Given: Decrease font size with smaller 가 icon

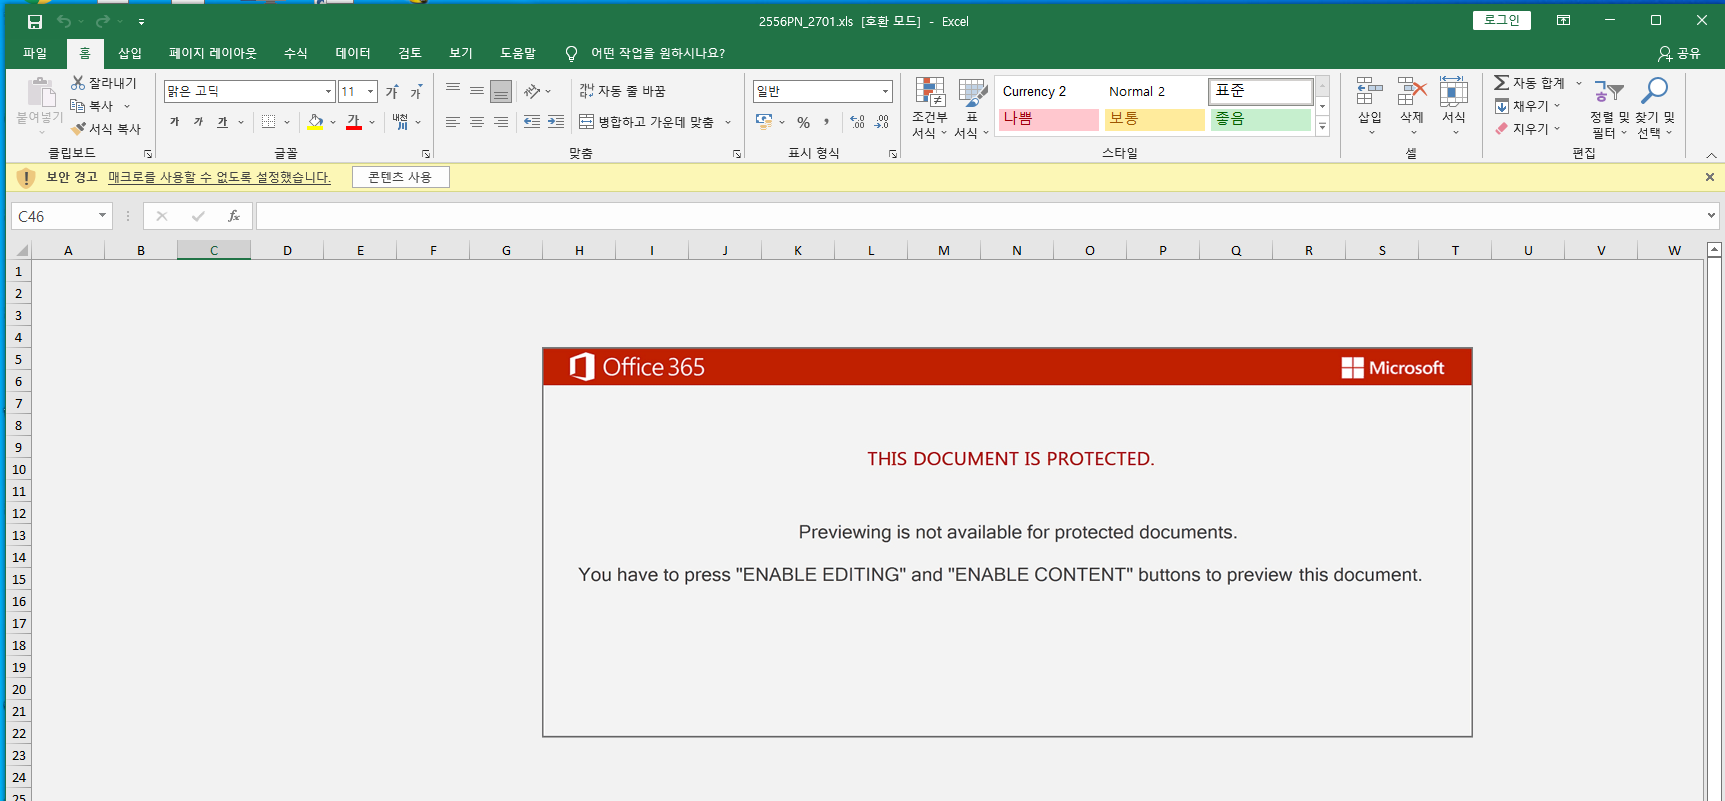Looking at the screenshot, I should 416,91.
